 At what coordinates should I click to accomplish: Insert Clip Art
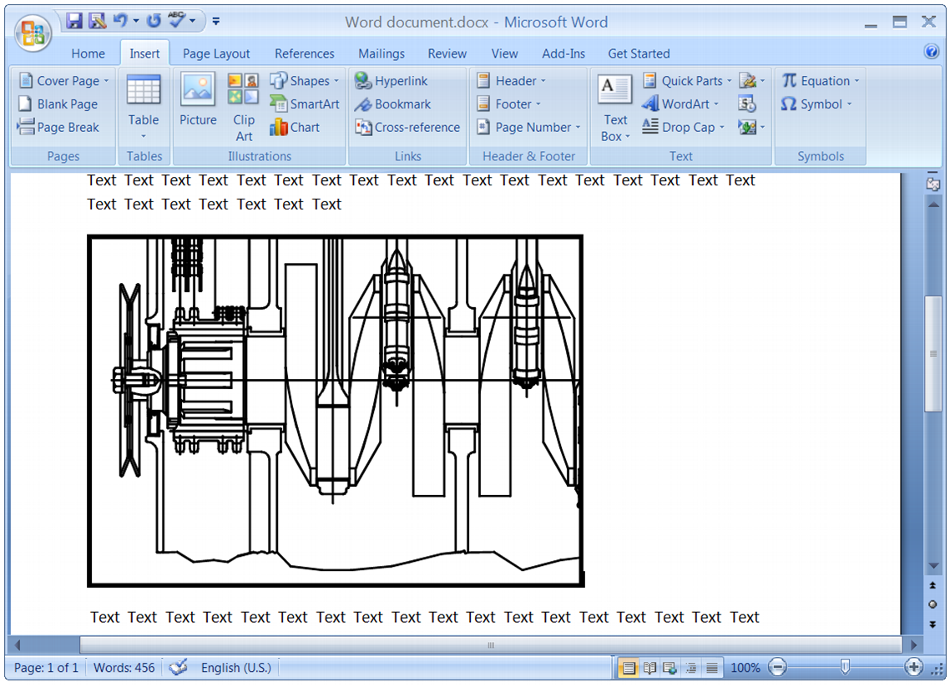tap(243, 103)
